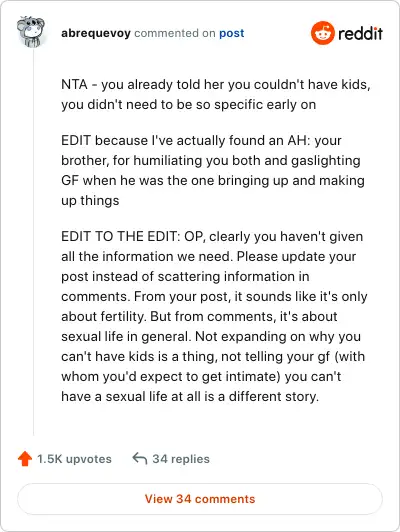Click the line "brother, for humiliating you both"
400x532 pixels.
[x=211, y=160]
